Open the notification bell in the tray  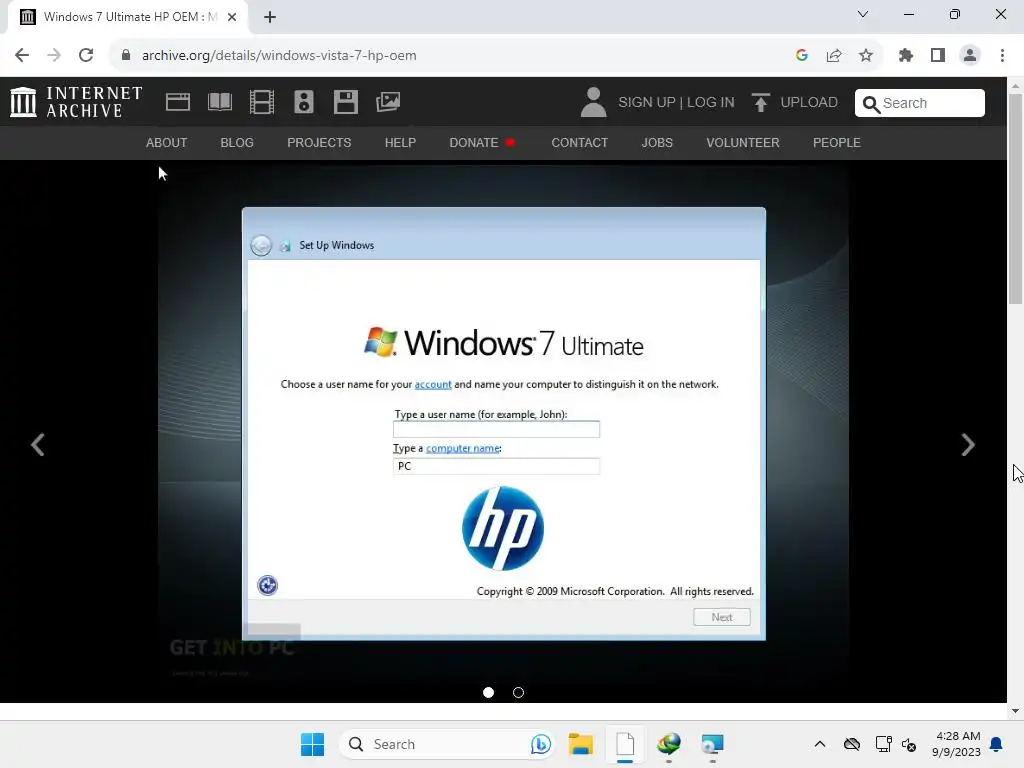(x=997, y=744)
